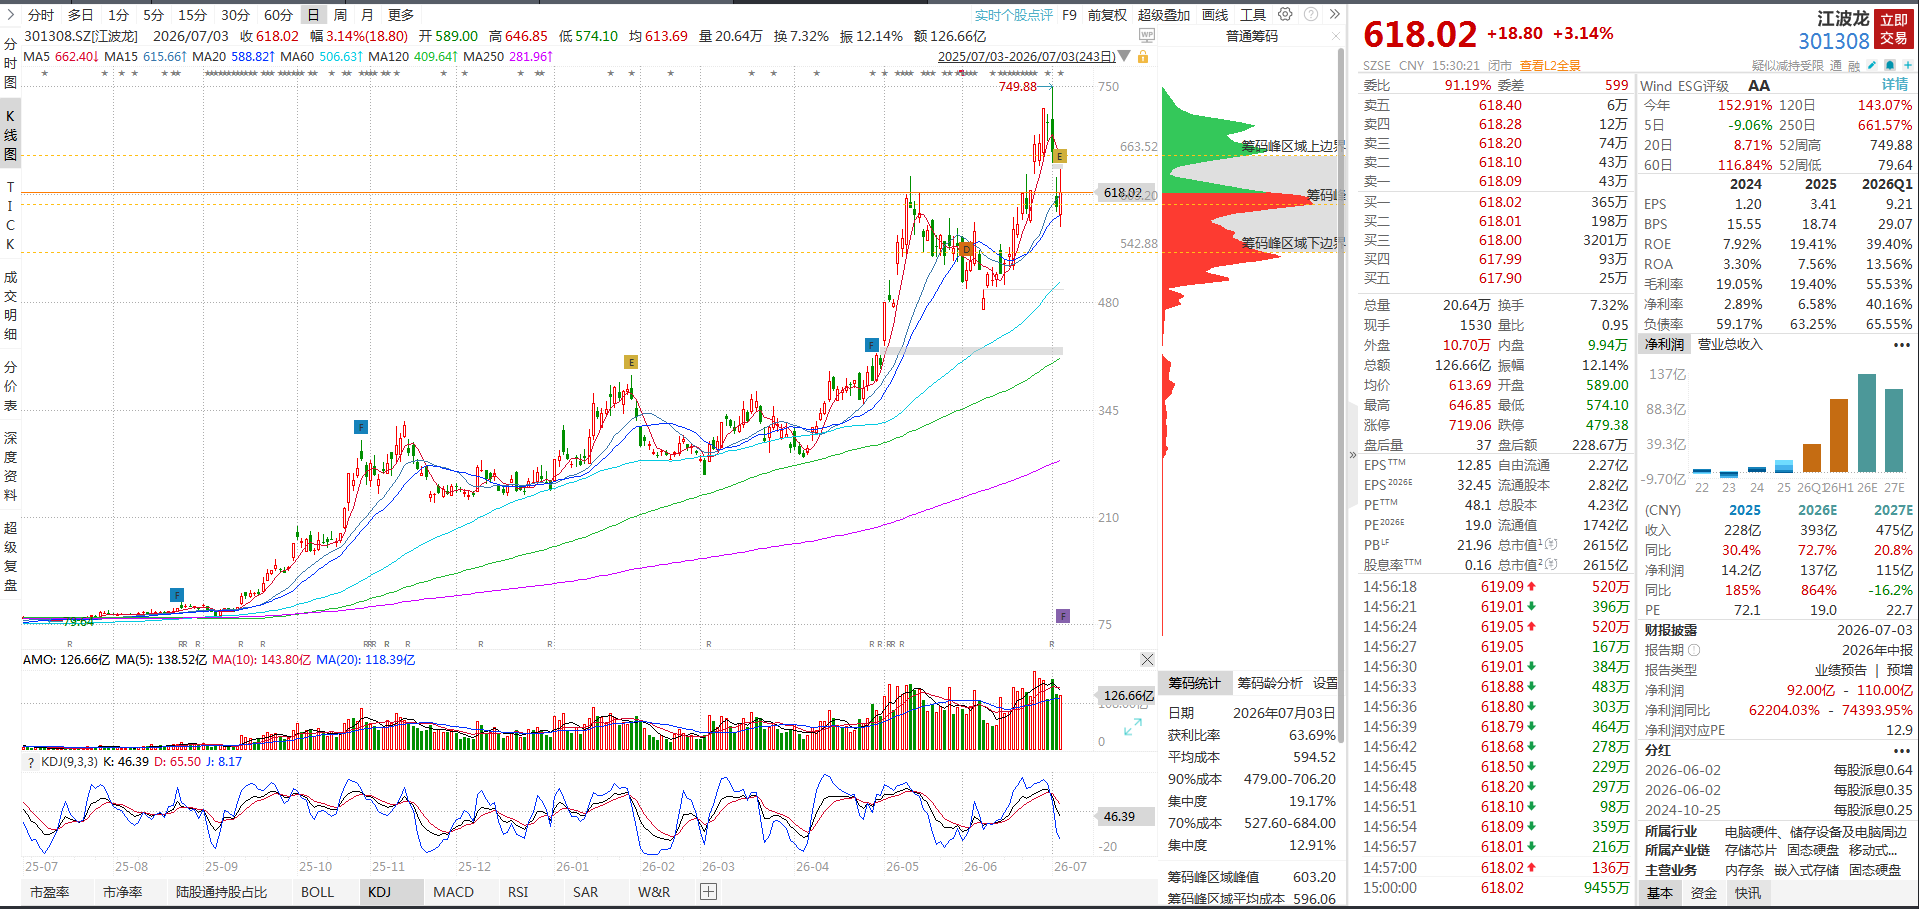Expand toolbar with double chevron arrow

click(1334, 14)
